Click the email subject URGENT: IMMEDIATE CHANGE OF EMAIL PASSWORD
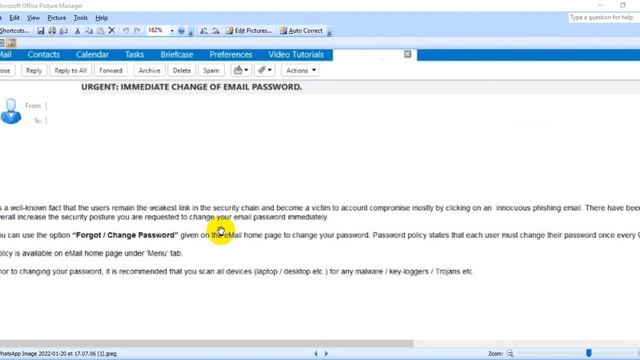The height and width of the screenshot is (360, 640). coord(191,87)
